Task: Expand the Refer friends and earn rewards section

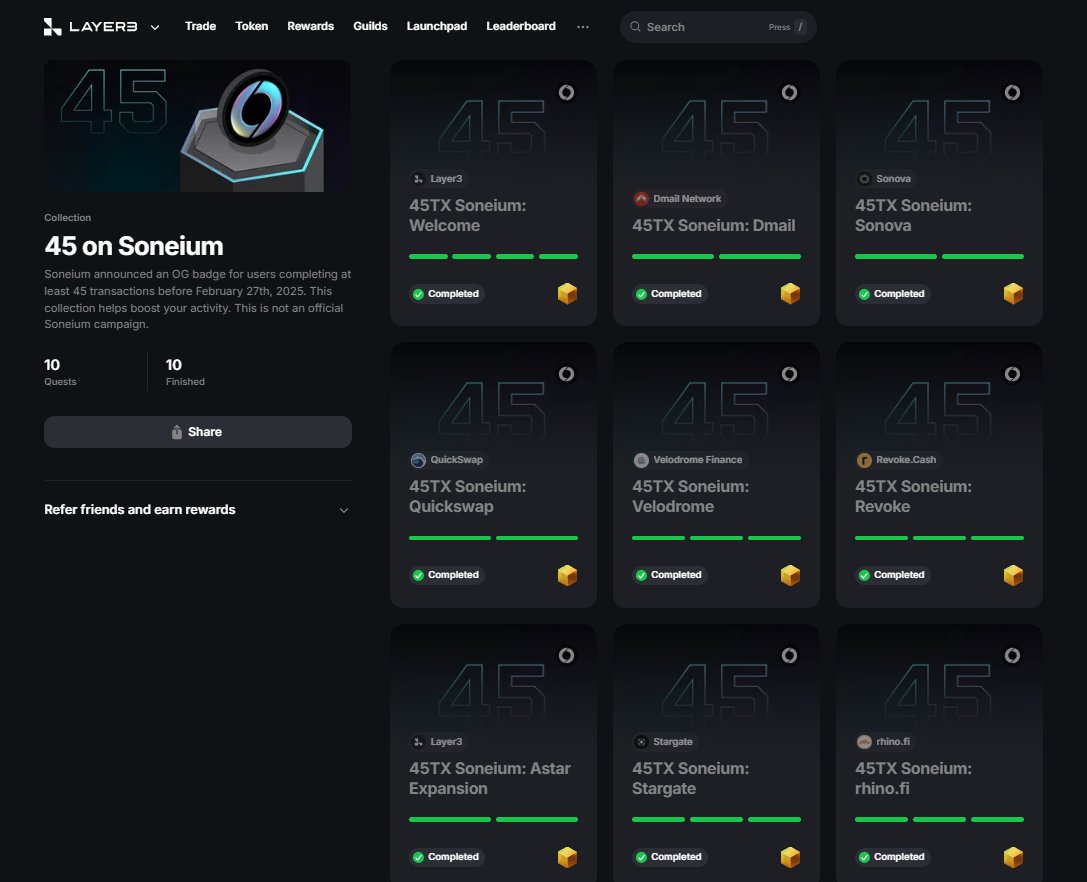Action: (344, 510)
